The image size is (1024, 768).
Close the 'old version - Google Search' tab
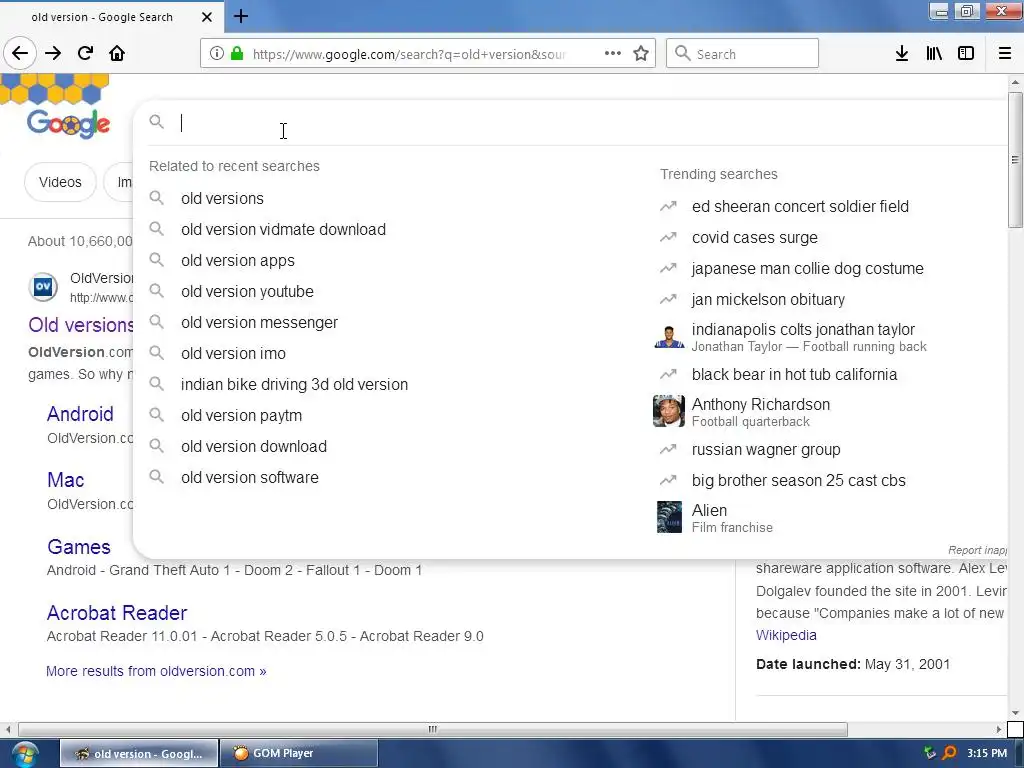[206, 17]
